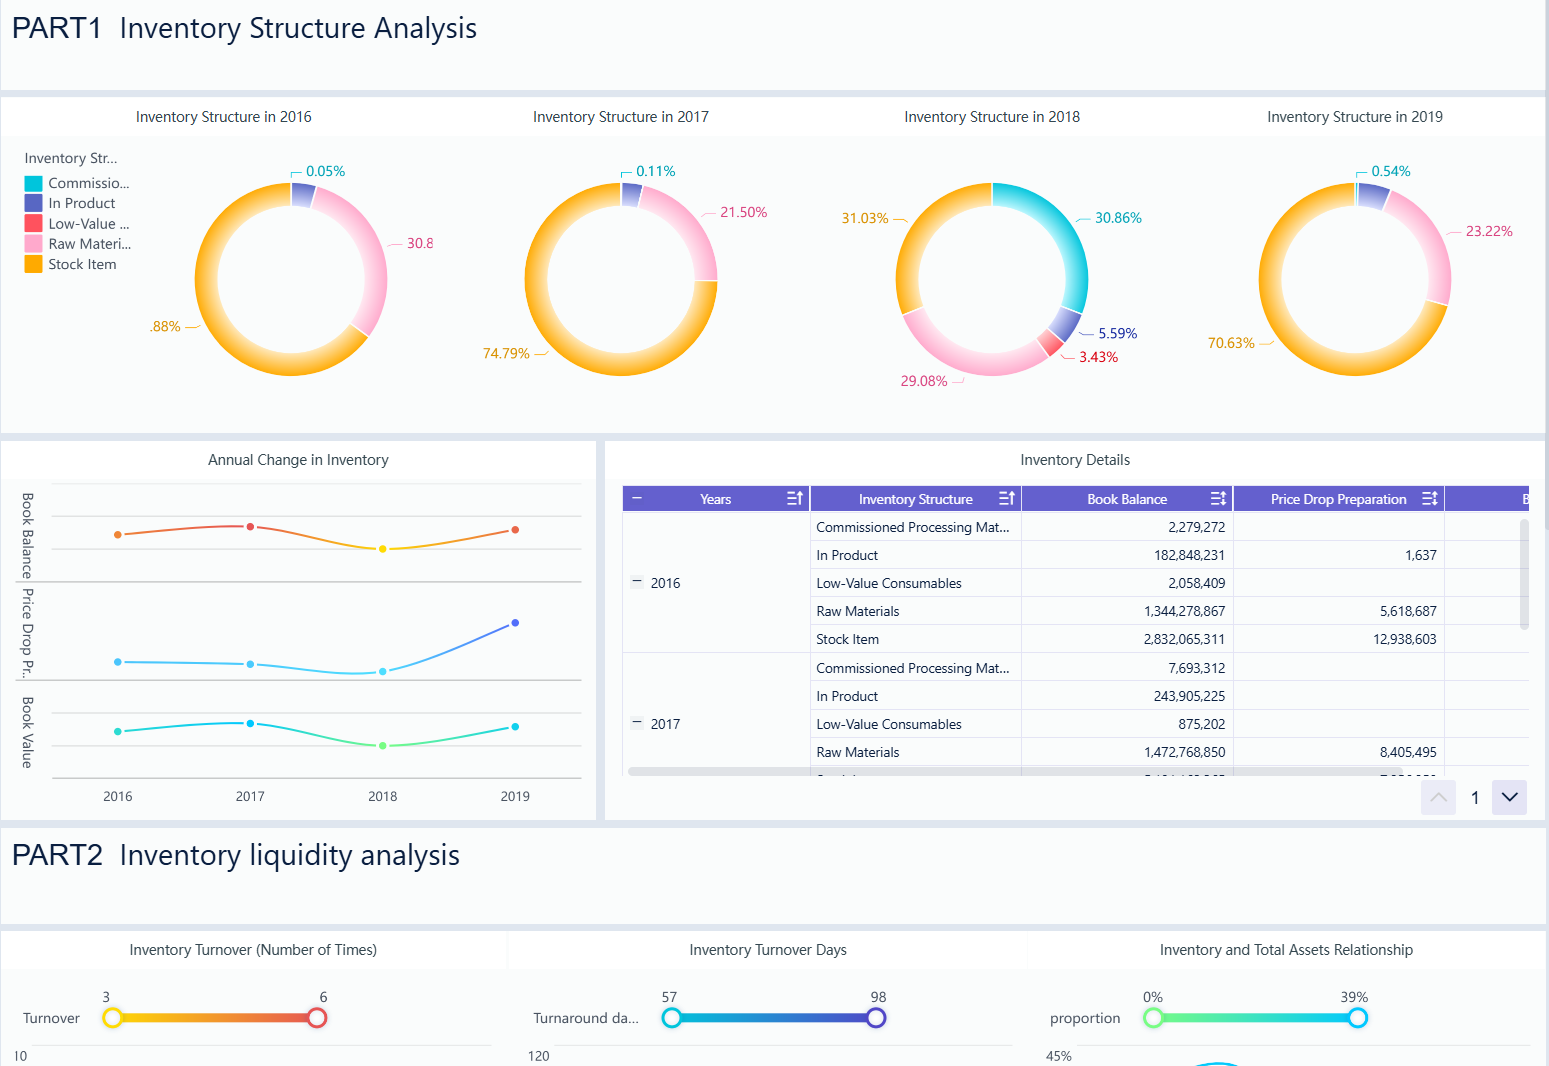Sort the Inventory Structure column
1549x1066 pixels.
(x=1008, y=498)
